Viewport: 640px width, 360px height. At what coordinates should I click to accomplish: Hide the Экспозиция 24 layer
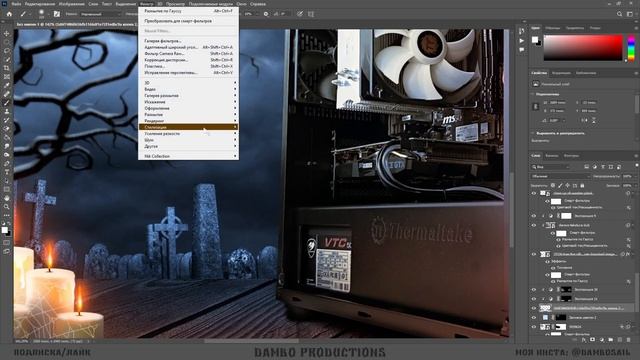(533, 299)
